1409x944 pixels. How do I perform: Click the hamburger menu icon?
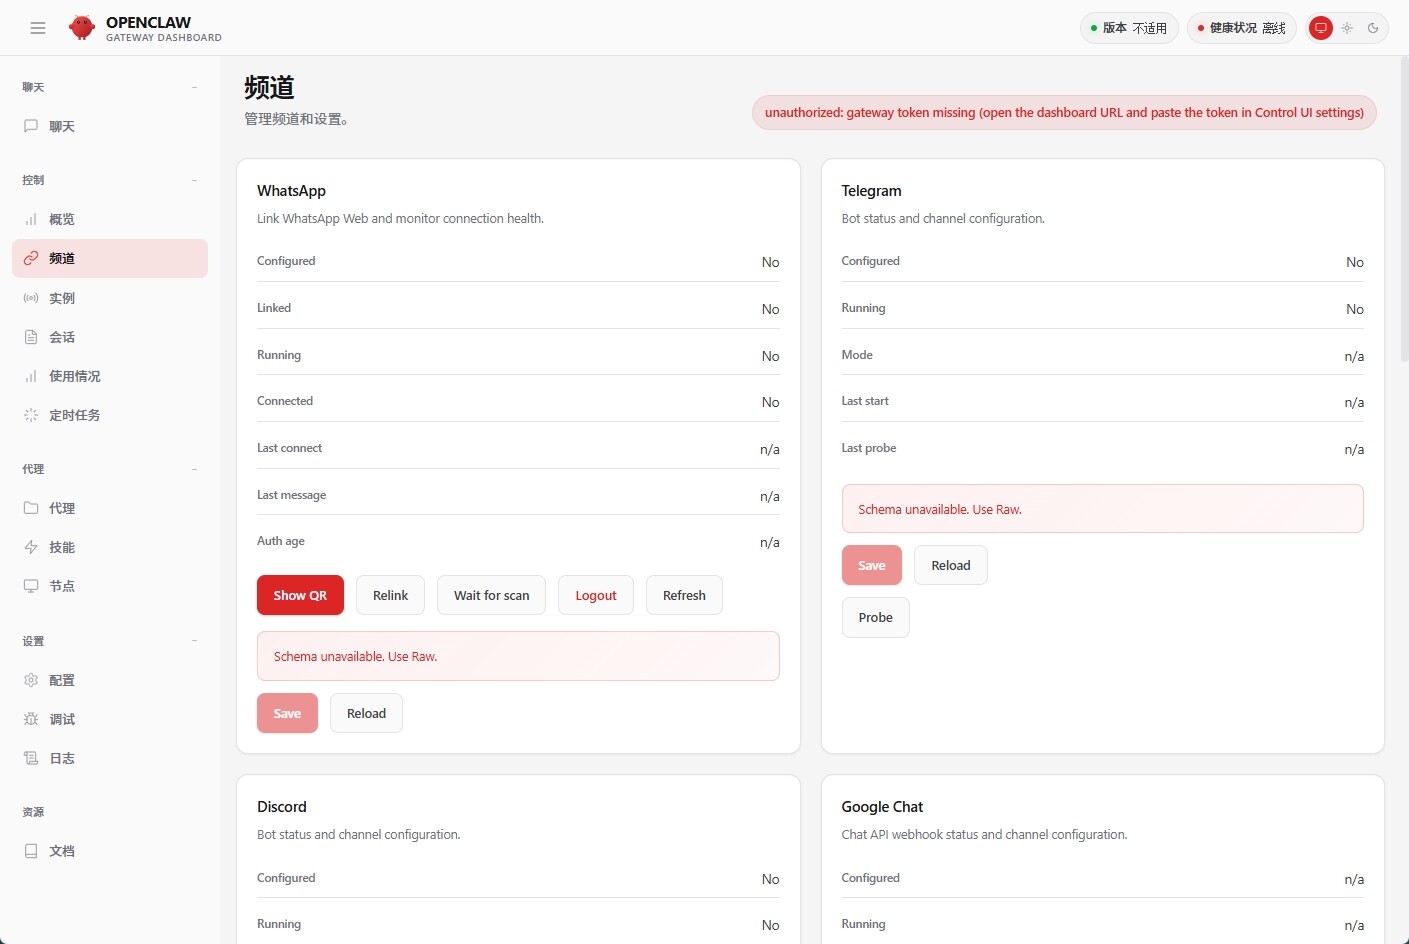38,28
